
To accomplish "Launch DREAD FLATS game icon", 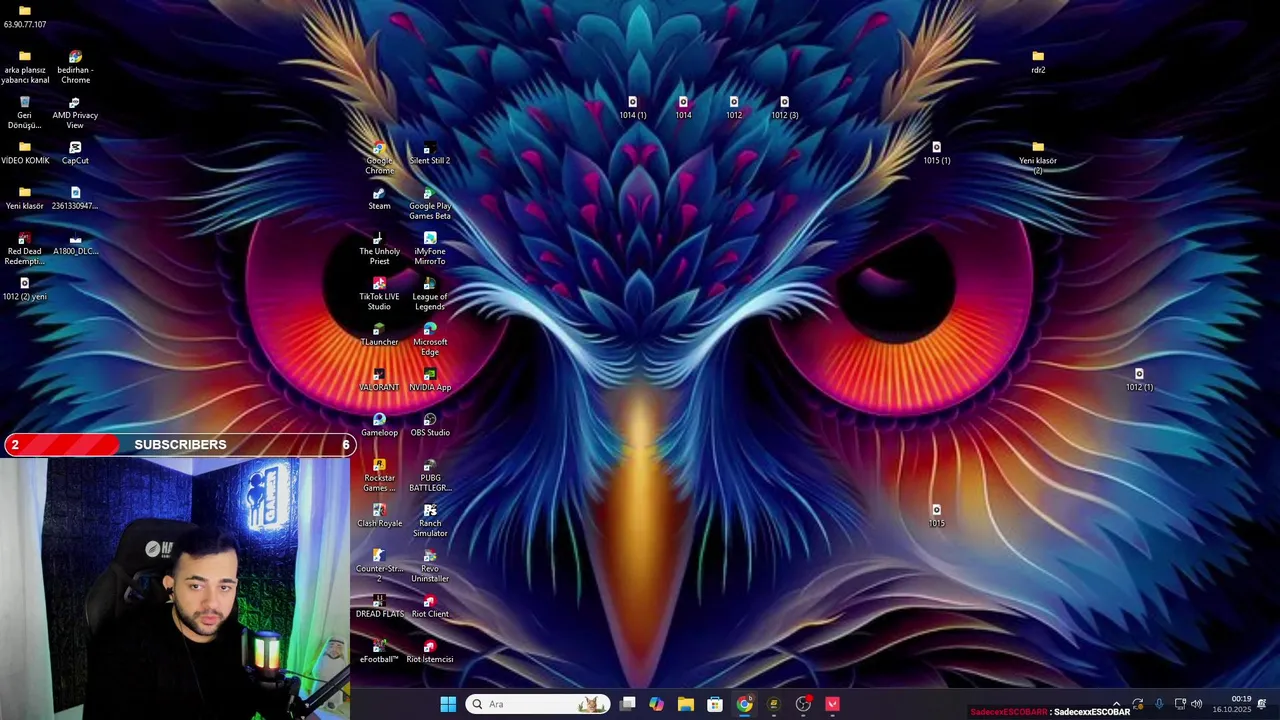I will pos(379,606).
